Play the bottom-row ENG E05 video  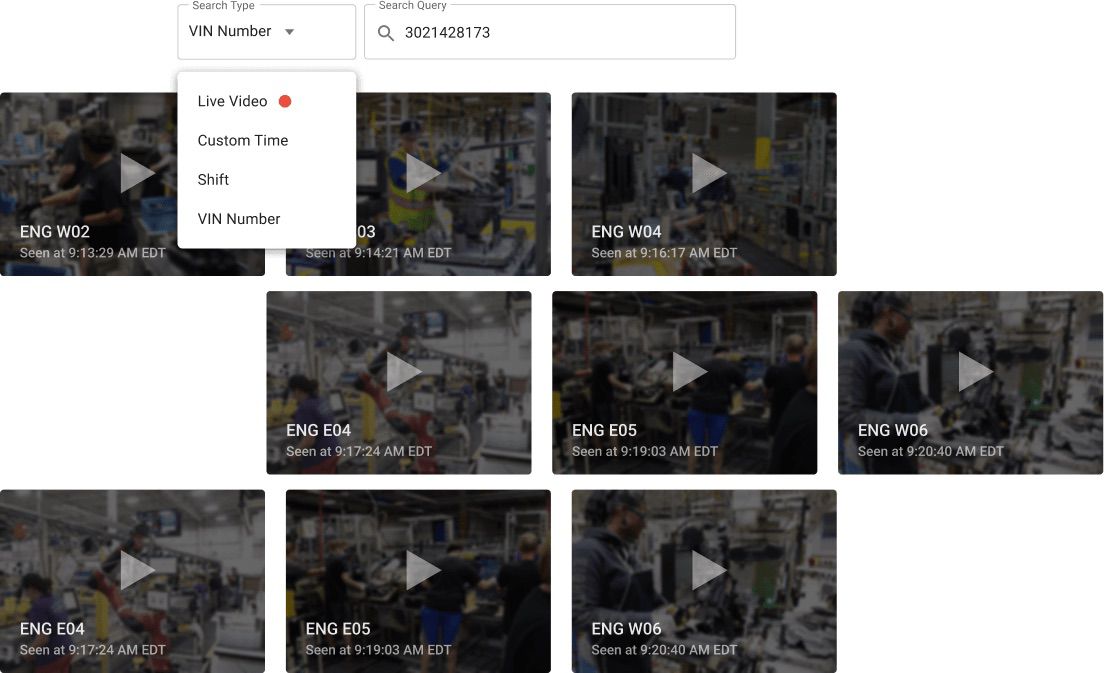[423, 570]
